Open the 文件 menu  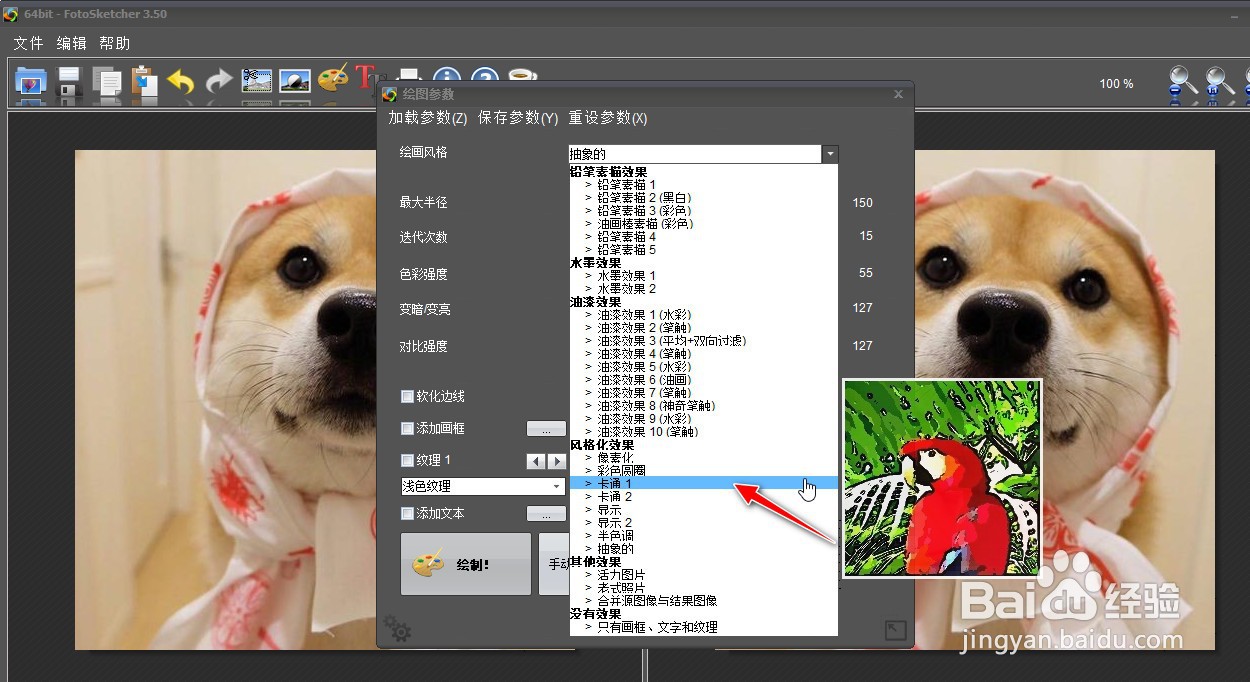(x=27, y=43)
